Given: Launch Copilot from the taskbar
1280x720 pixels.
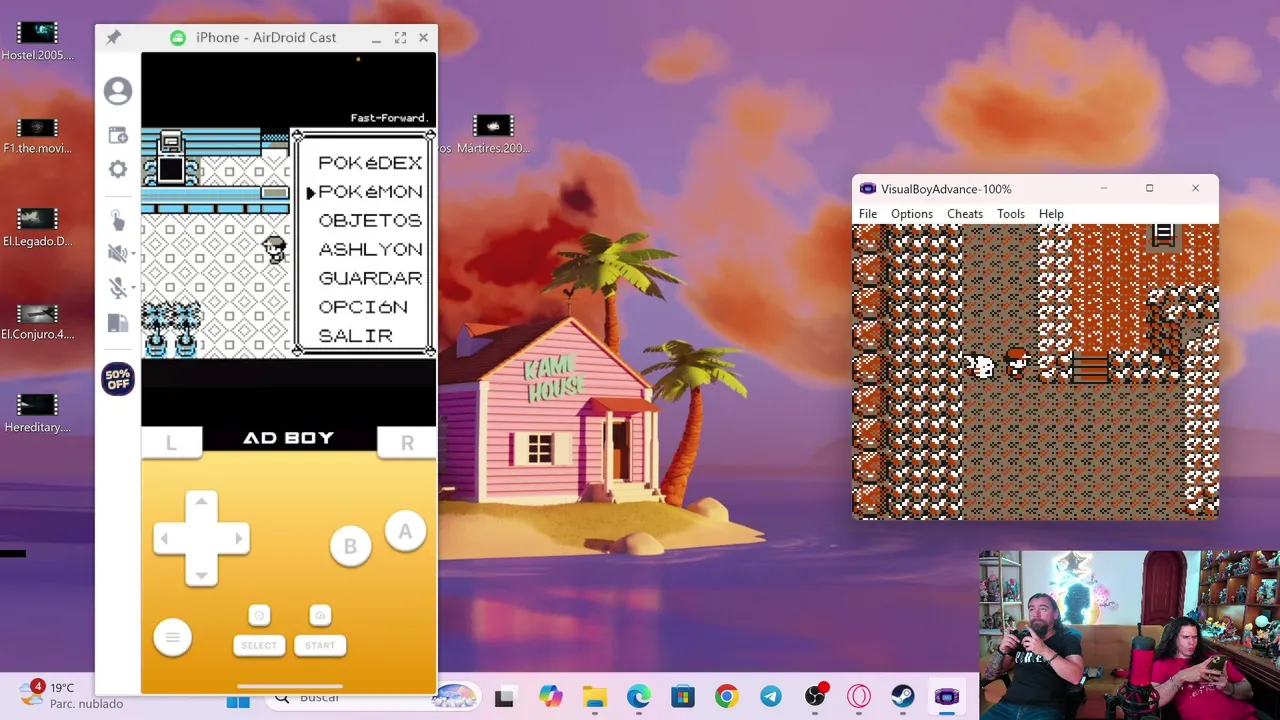Looking at the screenshot, I should (x=550, y=697).
